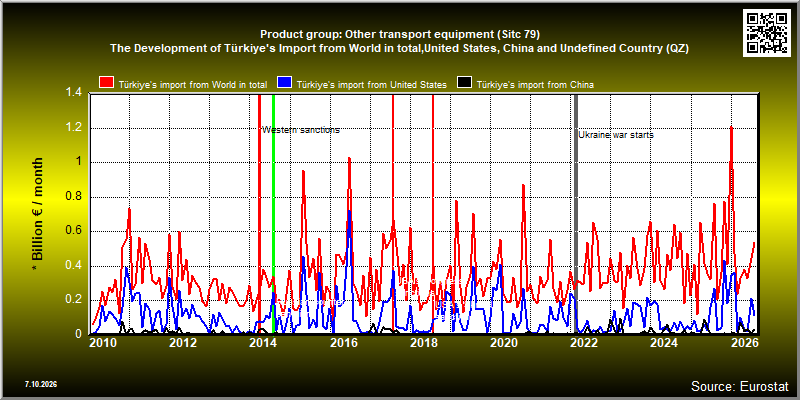Click the date stamp 7.10.2026
The width and height of the screenshot is (800, 400).
coord(41,384)
